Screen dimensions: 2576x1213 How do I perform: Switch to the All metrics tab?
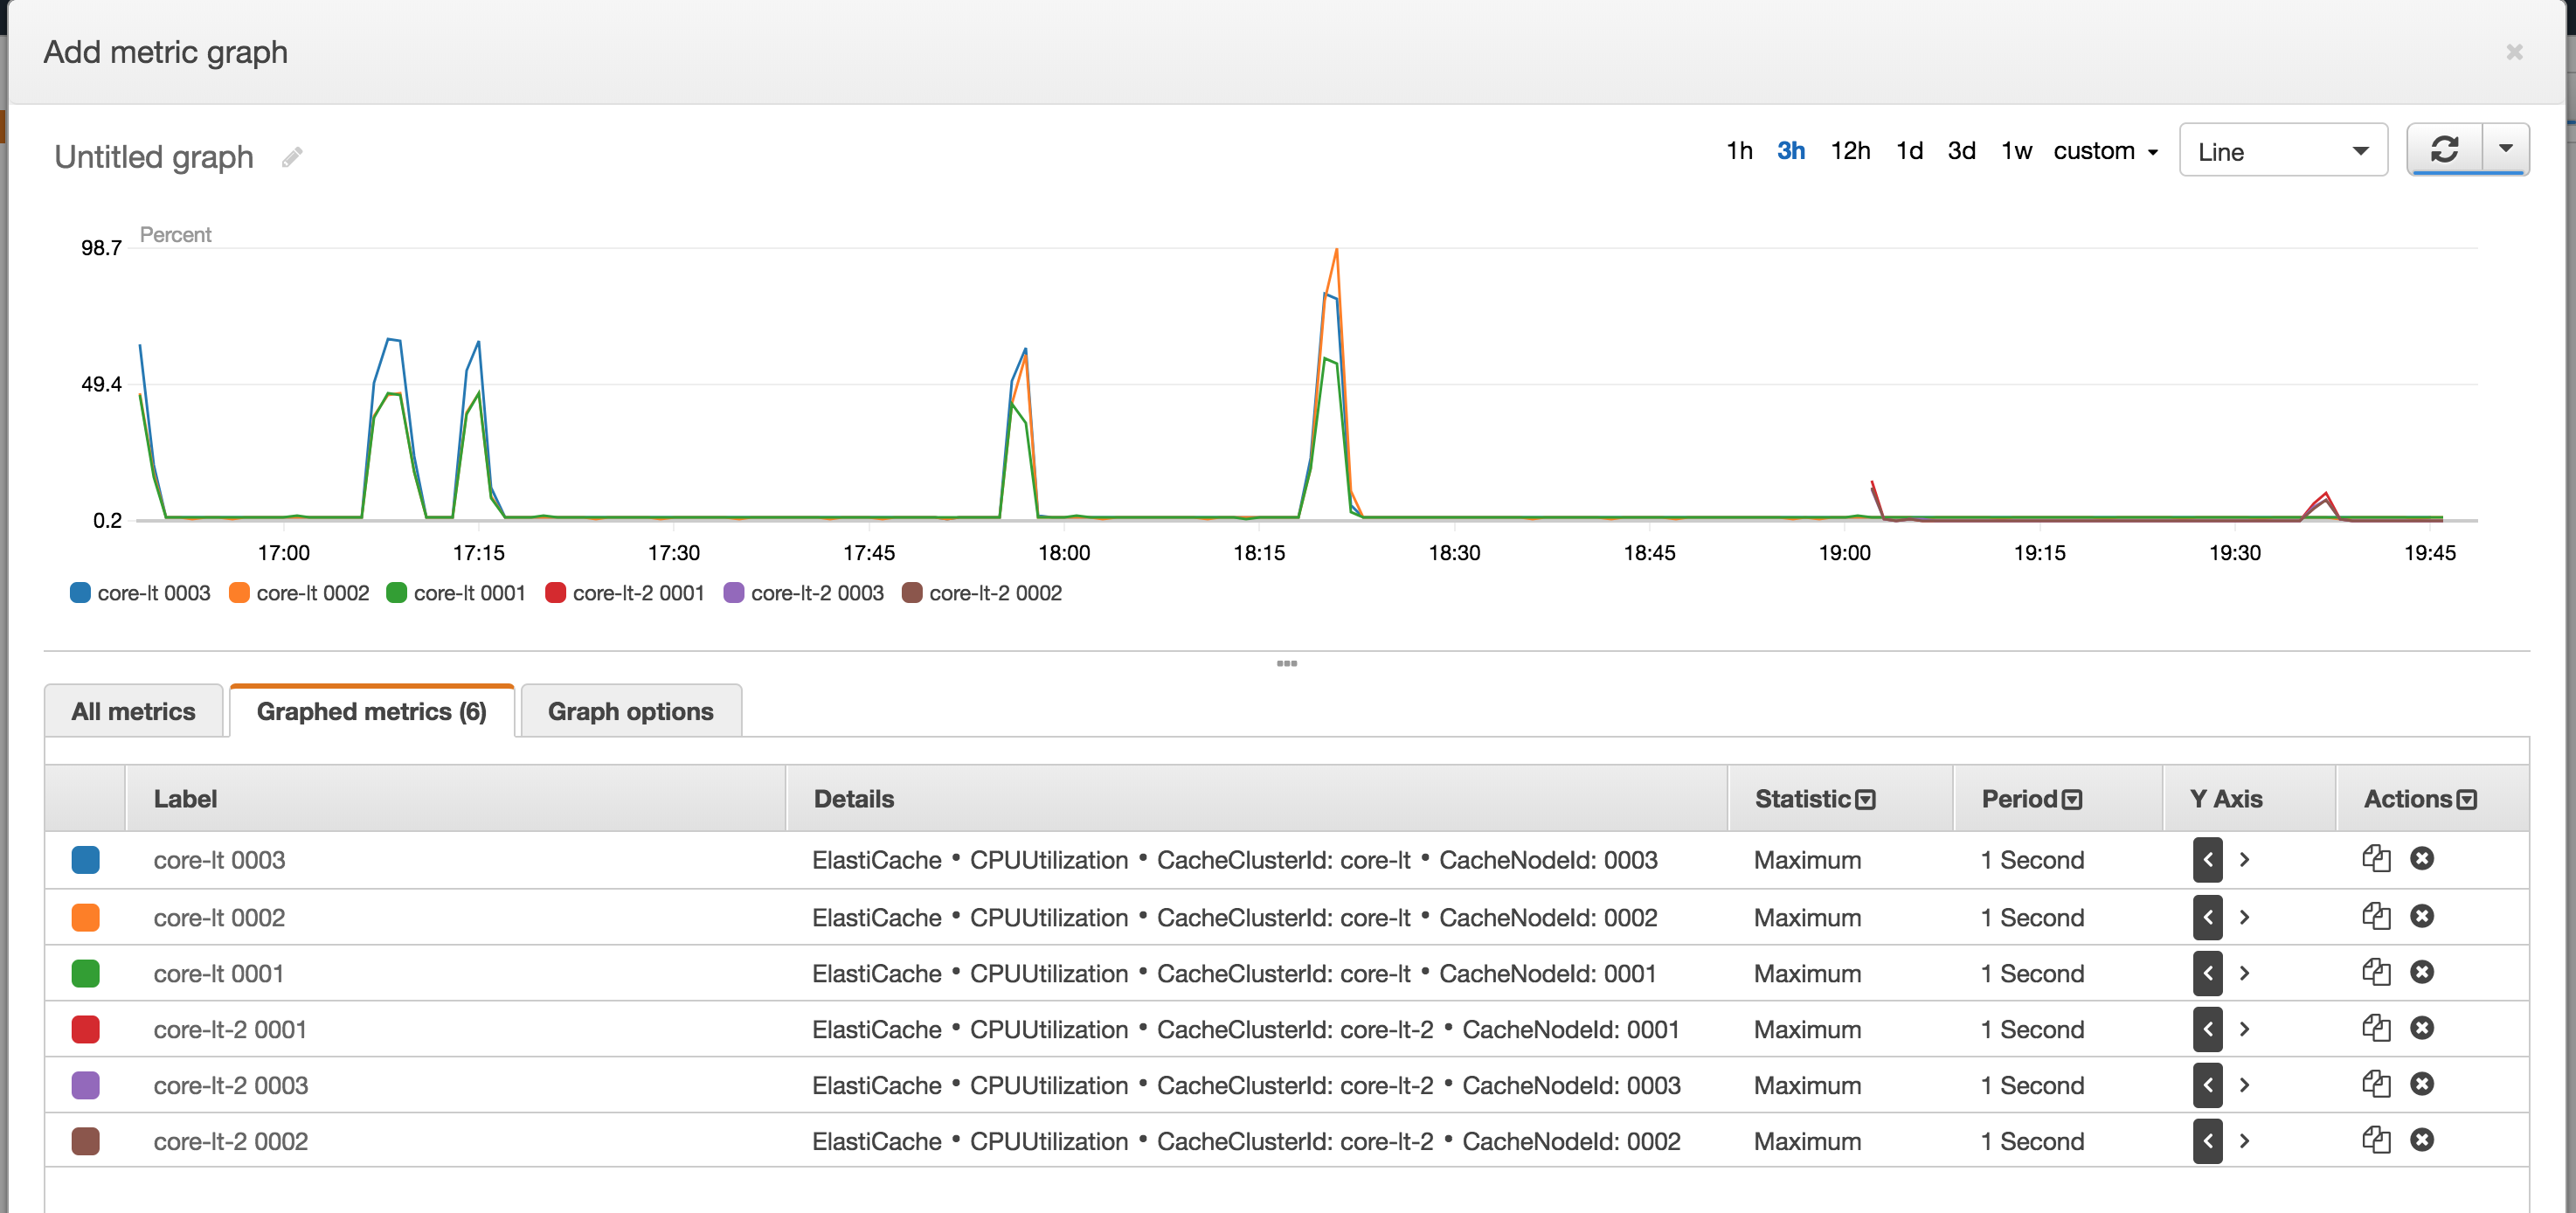pyautogui.click(x=133, y=710)
